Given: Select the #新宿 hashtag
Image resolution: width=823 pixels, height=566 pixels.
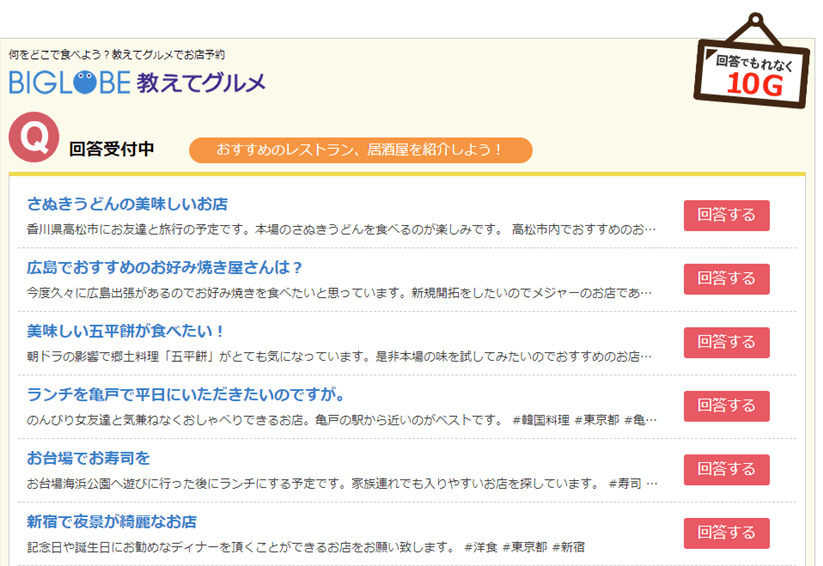Looking at the screenshot, I should pyautogui.click(x=568, y=547).
